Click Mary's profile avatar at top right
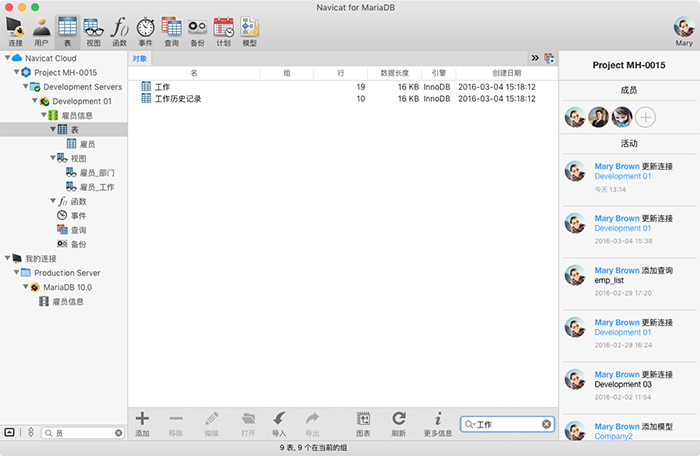The width and height of the screenshot is (700, 456). click(684, 28)
